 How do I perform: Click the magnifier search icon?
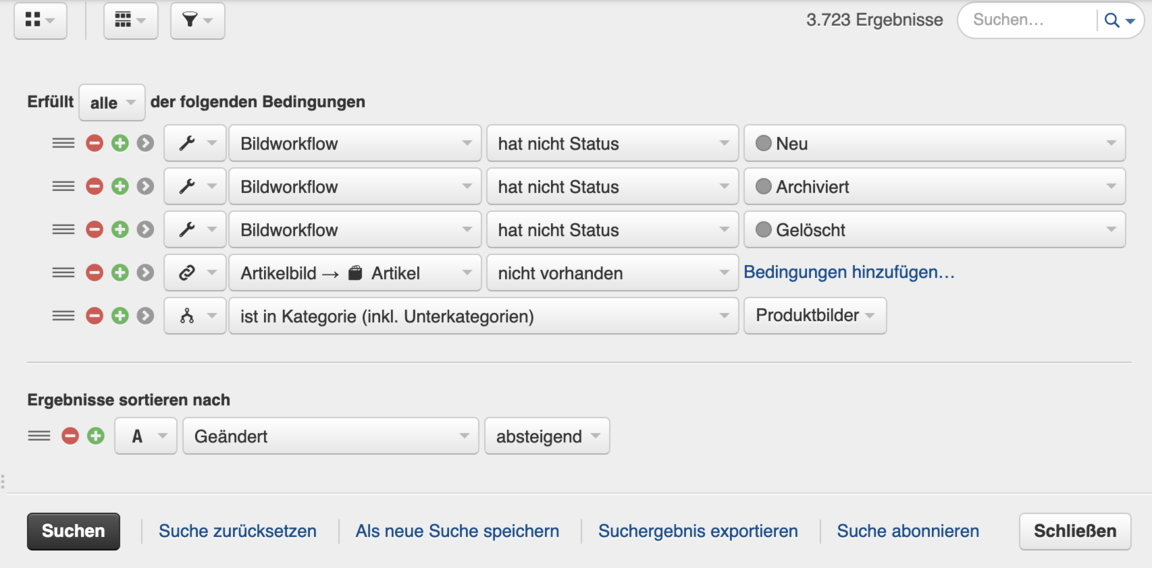tap(1112, 20)
